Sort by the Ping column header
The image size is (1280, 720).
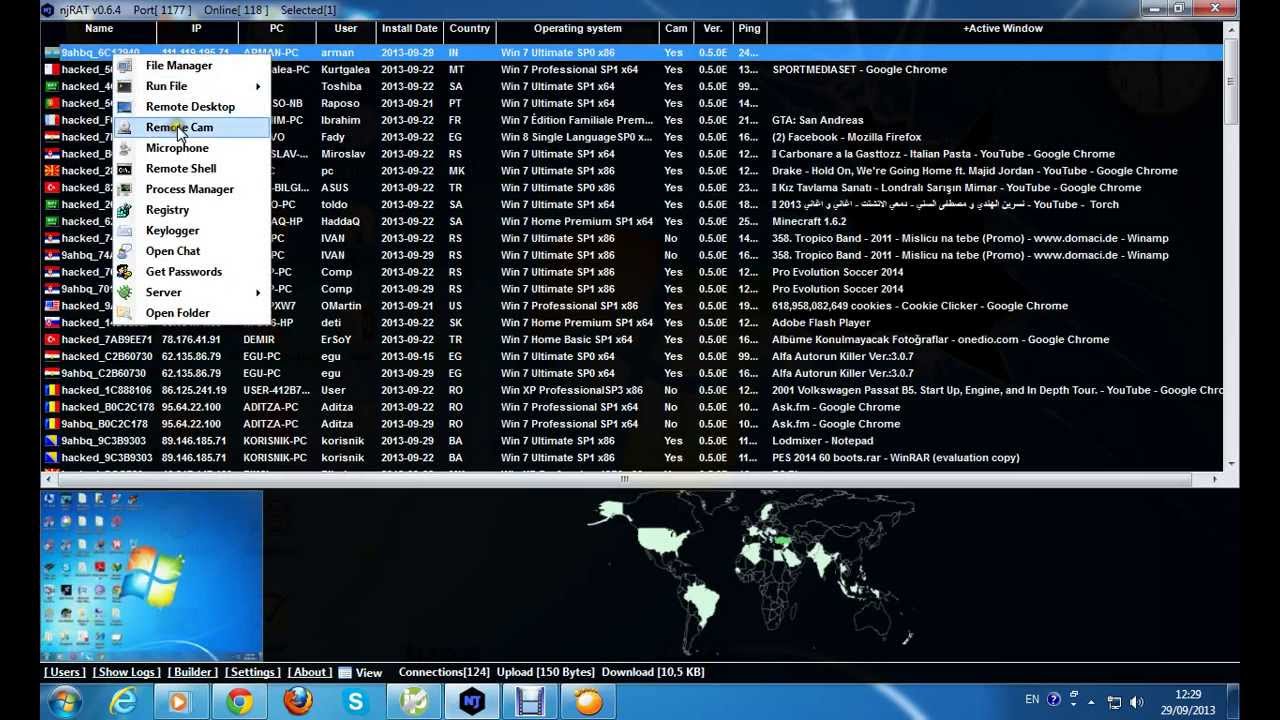749,29
